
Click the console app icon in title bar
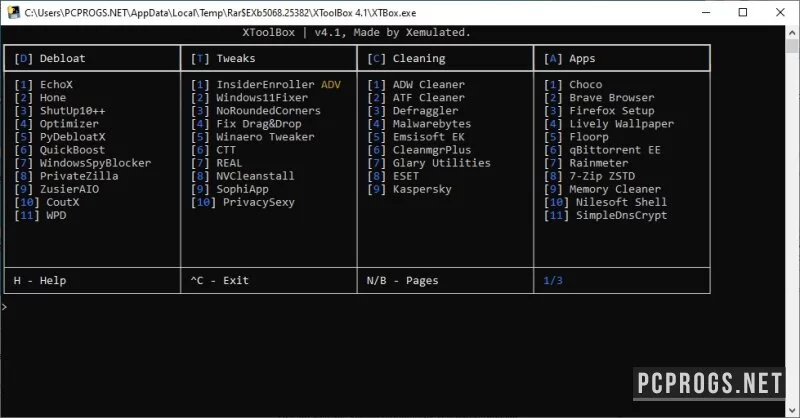14,12
